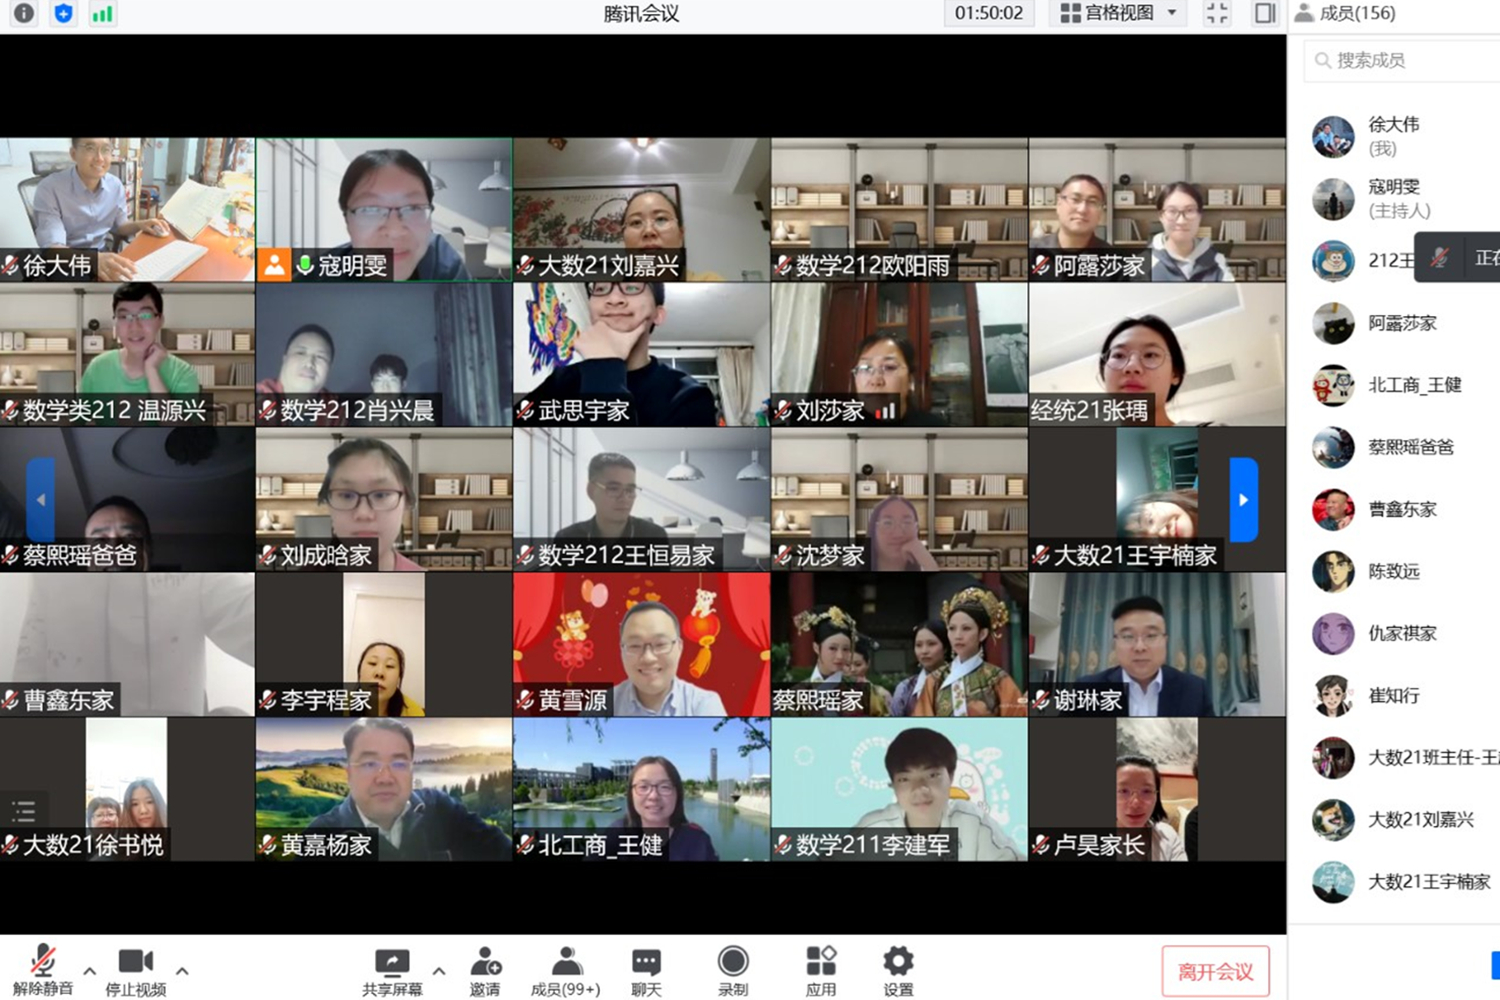The width and height of the screenshot is (1500, 1000).
Task: Check the network signal status icon
Action: [x=102, y=13]
